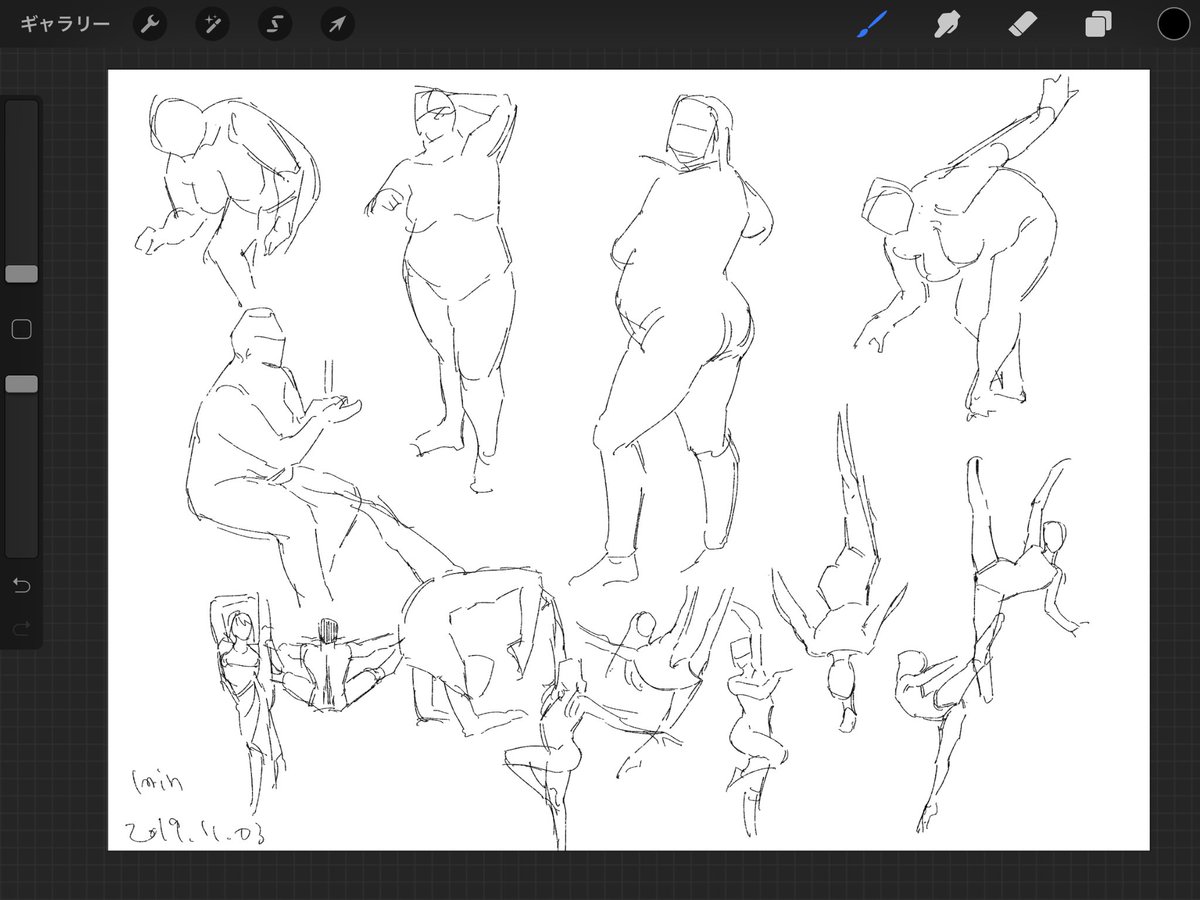This screenshot has width=1200, height=900.
Task: Undo the last stroke with the undo arrow
Action: (21, 585)
